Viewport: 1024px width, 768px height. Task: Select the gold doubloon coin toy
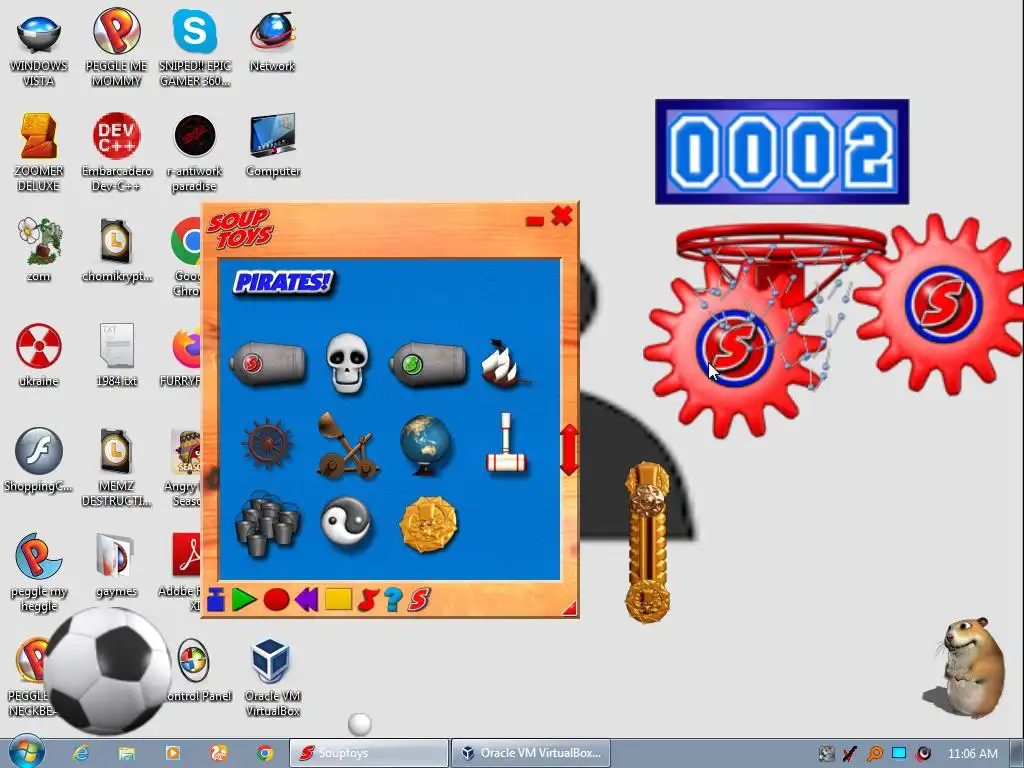tap(428, 524)
